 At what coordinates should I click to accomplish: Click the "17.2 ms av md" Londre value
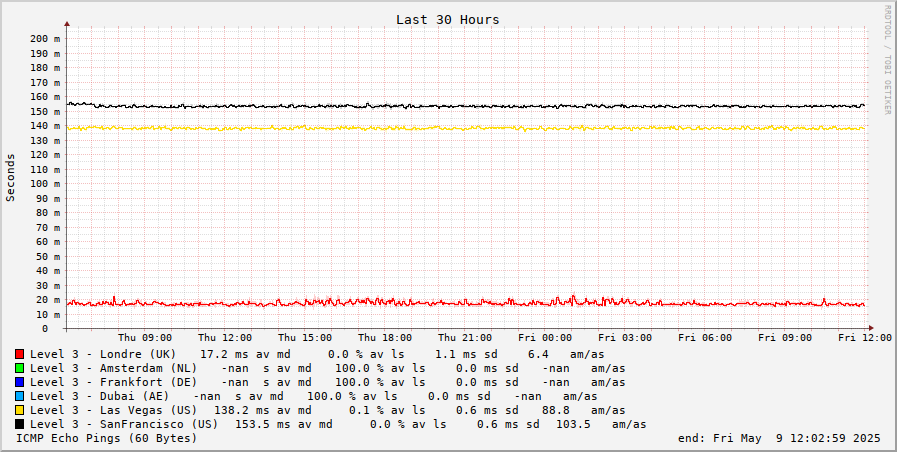point(245,354)
